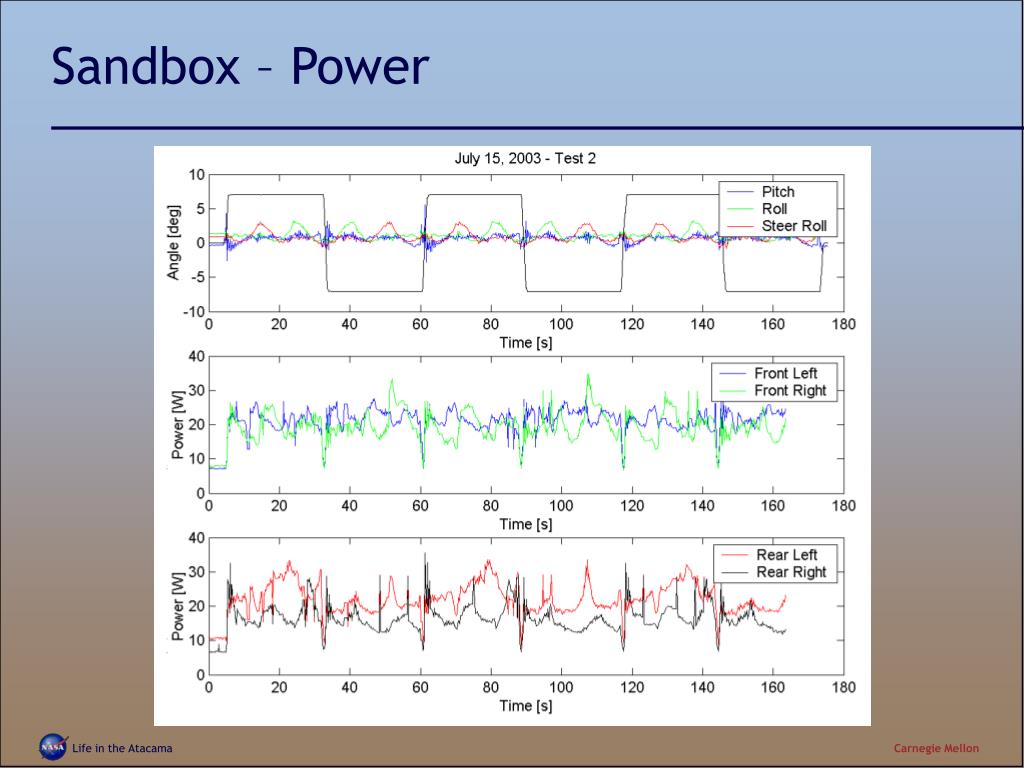This screenshot has width=1024, height=768.
Task: Click the NASA logo icon
Action: pos(53,746)
